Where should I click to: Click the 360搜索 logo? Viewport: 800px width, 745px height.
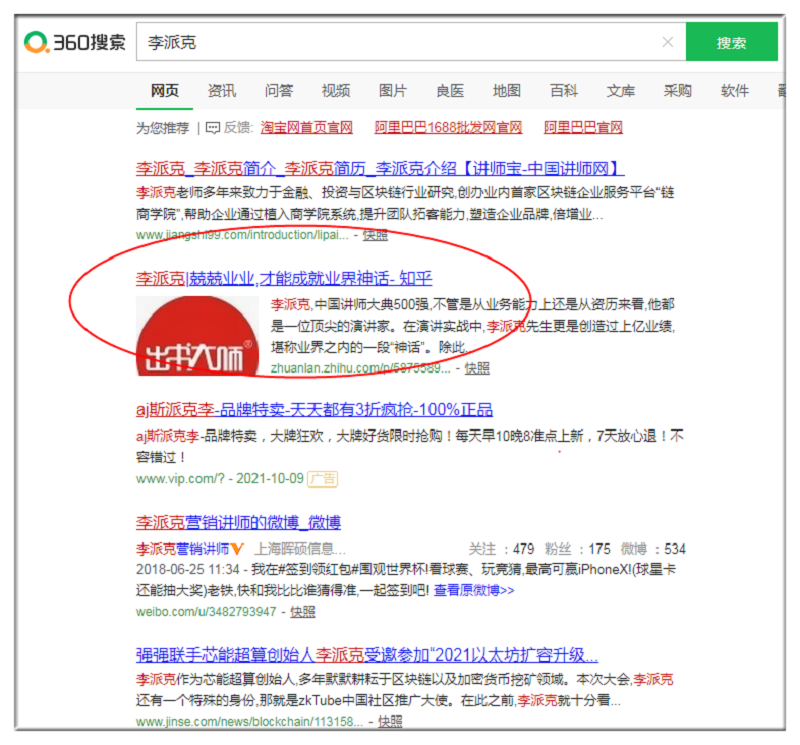point(76,42)
